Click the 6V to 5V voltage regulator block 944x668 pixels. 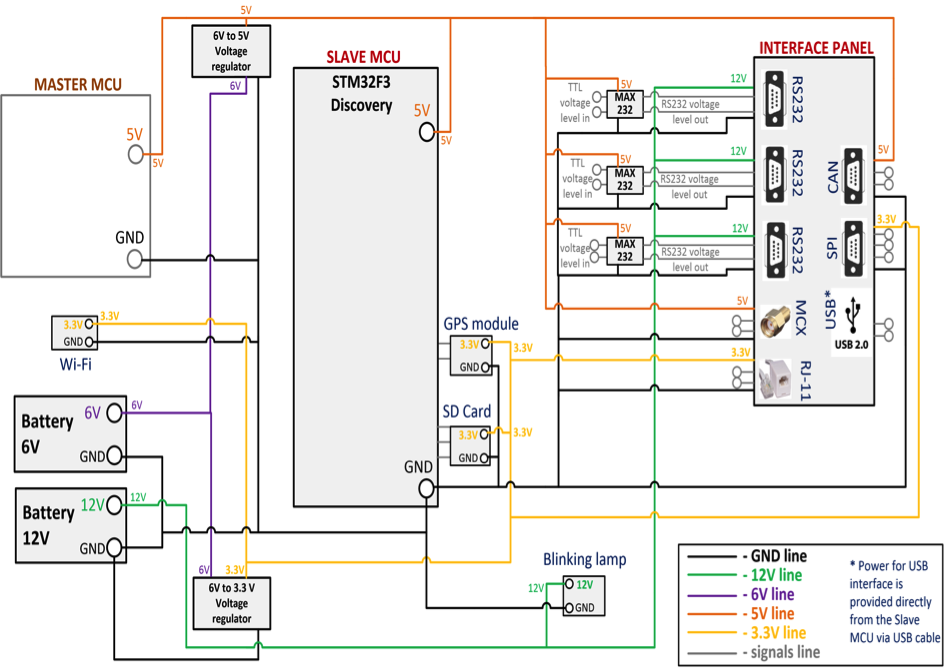pyautogui.click(x=231, y=51)
